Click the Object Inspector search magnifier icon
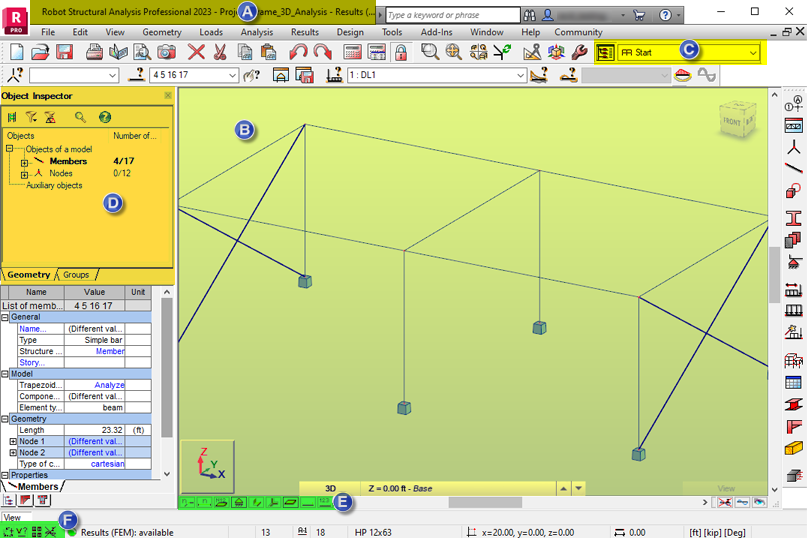This screenshot has width=807, height=538. click(x=80, y=117)
